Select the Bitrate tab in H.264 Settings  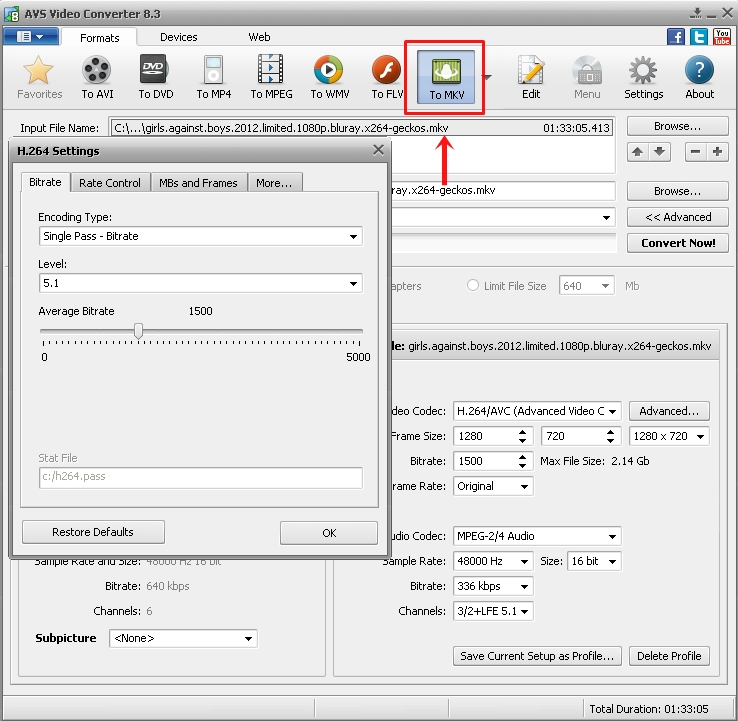(x=45, y=182)
